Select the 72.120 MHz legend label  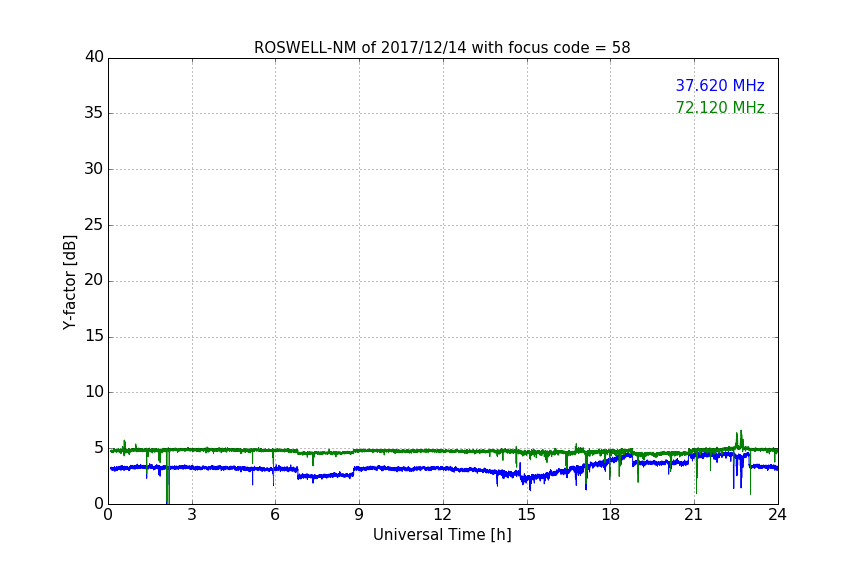720,107
